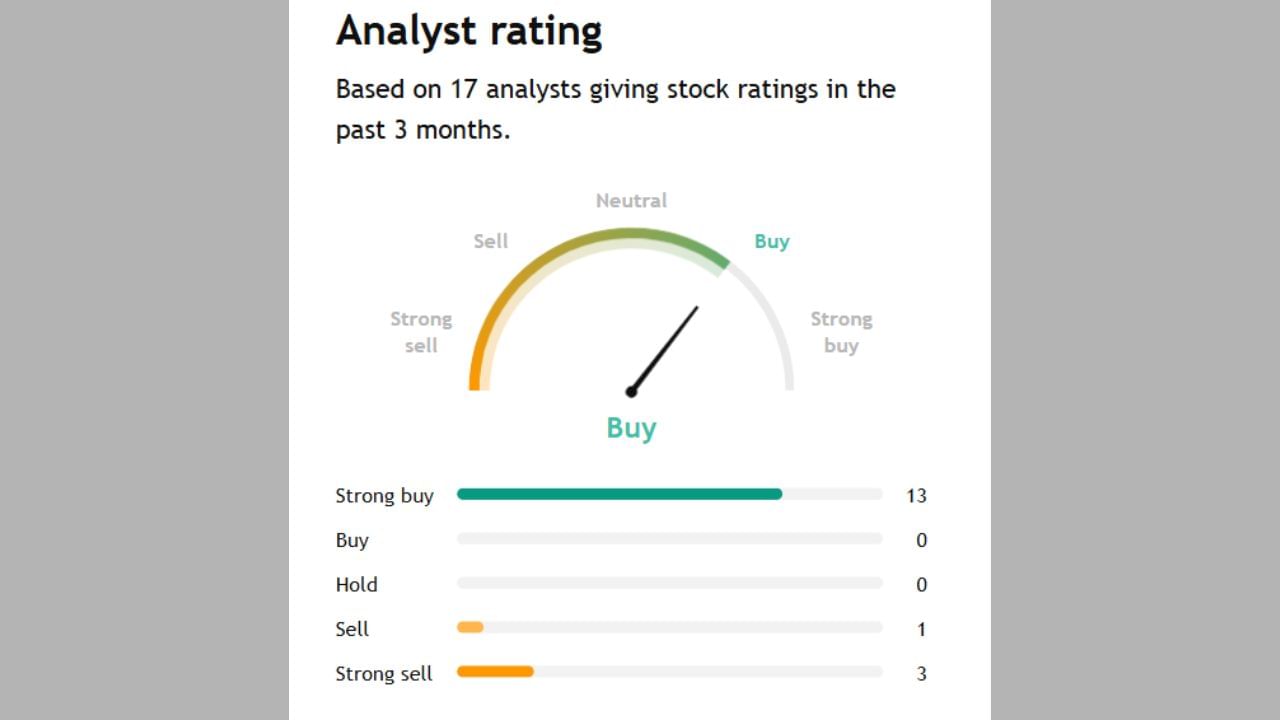Click the green Buy gauge label
The image size is (1280, 720).
[771, 241]
